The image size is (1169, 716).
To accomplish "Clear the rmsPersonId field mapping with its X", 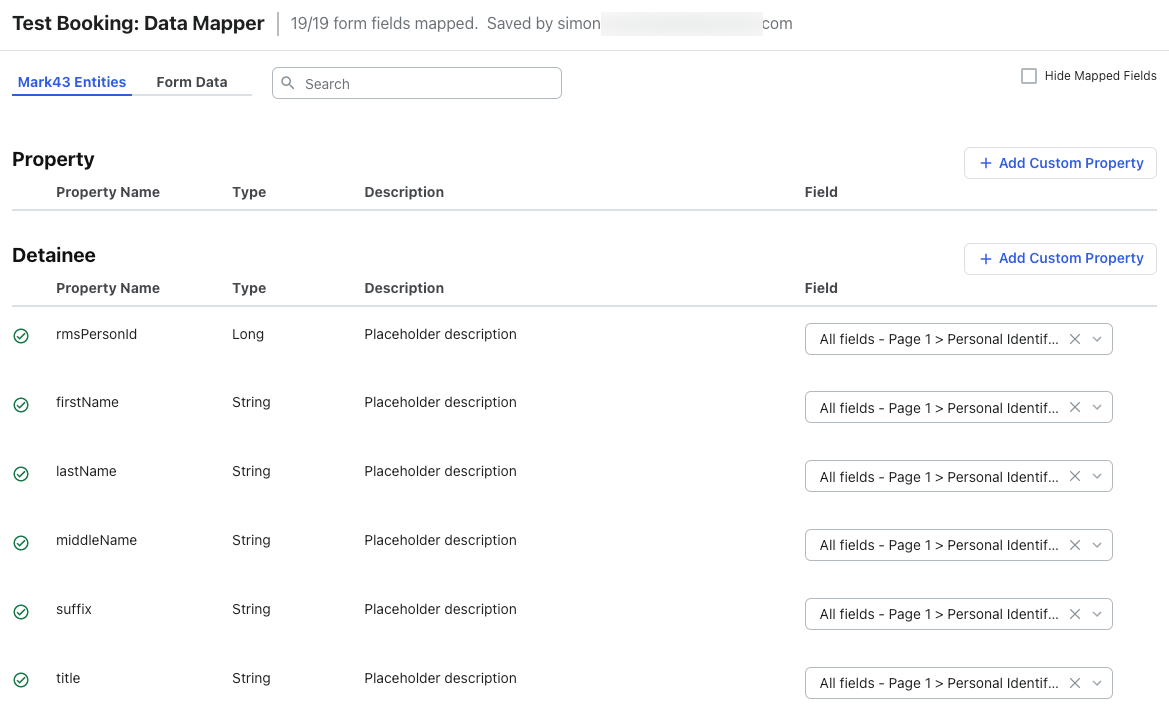I will click(x=1074, y=338).
